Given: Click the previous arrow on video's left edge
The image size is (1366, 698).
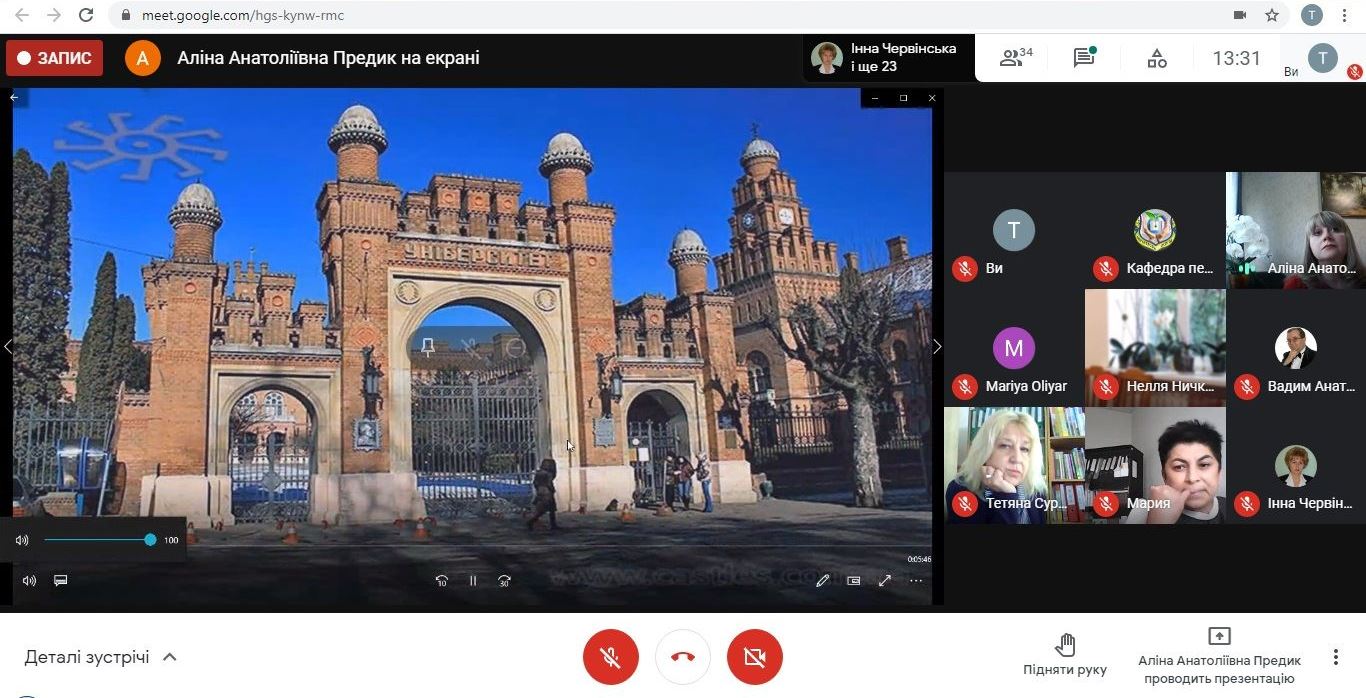Looking at the screenshot, I should (x=8, y=347).
